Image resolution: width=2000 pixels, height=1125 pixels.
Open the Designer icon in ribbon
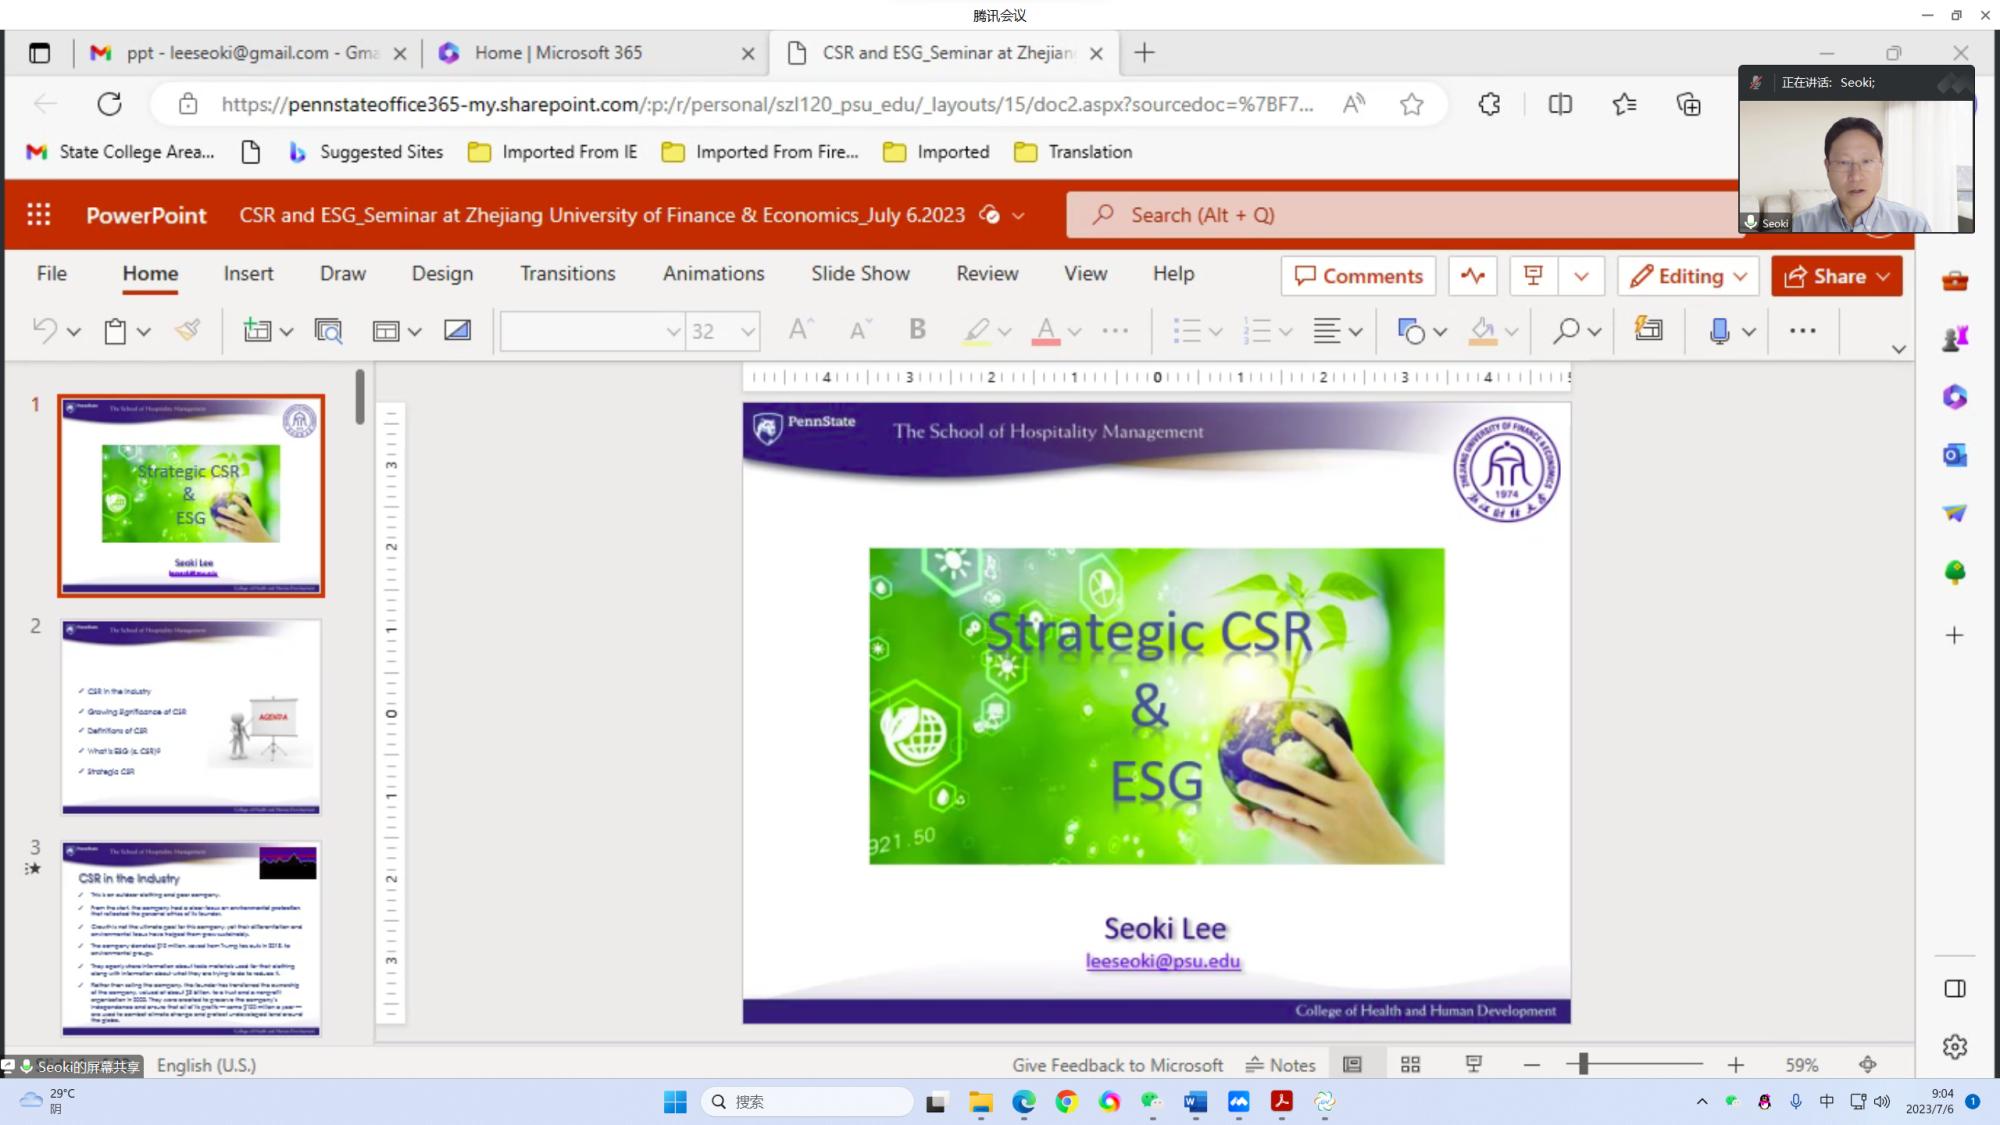click(x=1648, y=330)
